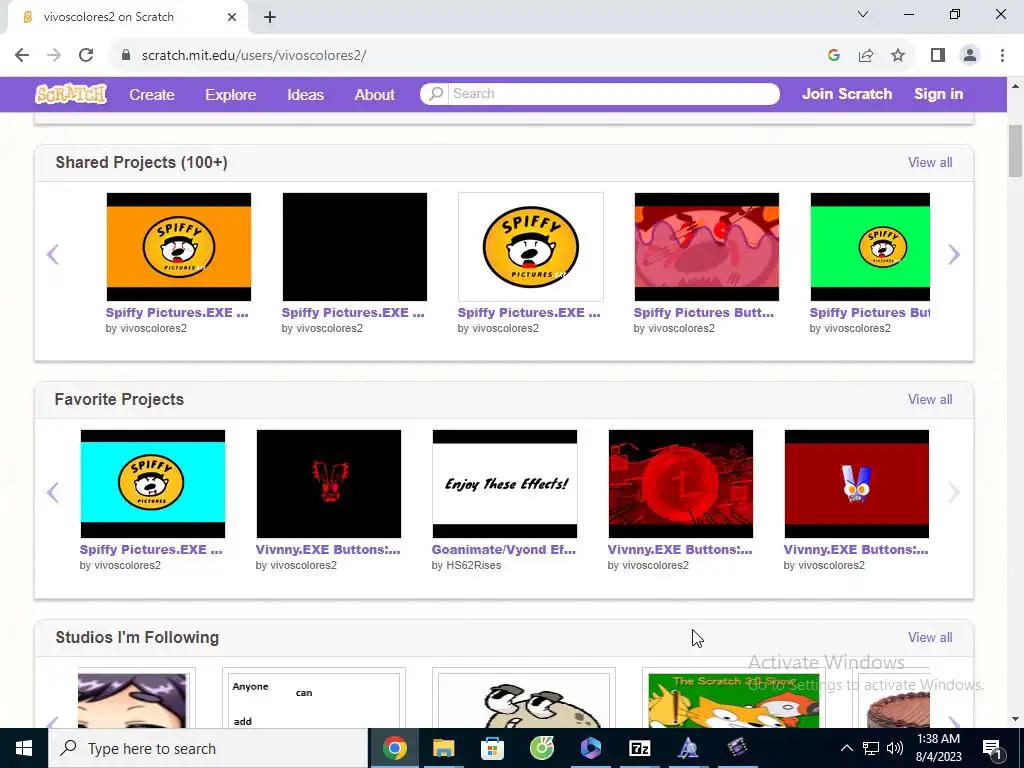Image resolution: width=1024 pixels, height=768 pixels.
Task: Open the taskbar clock showing 1:38 AM
Action: pyautogui.click(x=938, y=748)
